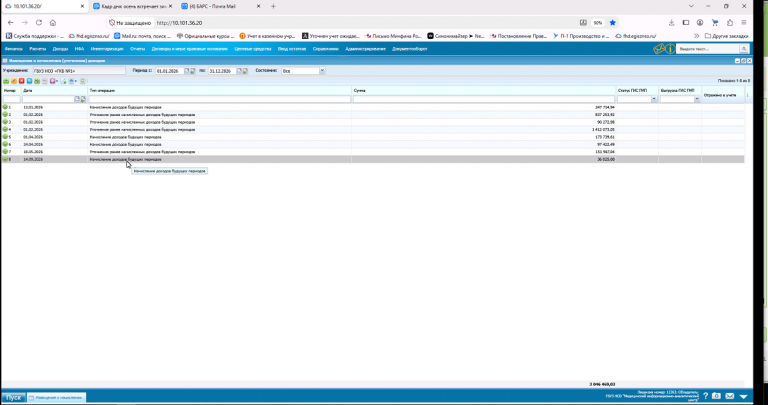Image resolution: width=768 pixels, height=405 pixels.
Task: Click the green add record toolbar icon
Action: [x=6, y=81]
